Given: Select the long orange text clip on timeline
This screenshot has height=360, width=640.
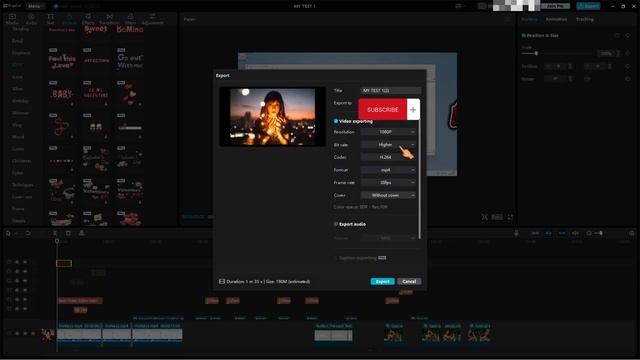Looking at the screenshot, I should click(x=80, y=300).
